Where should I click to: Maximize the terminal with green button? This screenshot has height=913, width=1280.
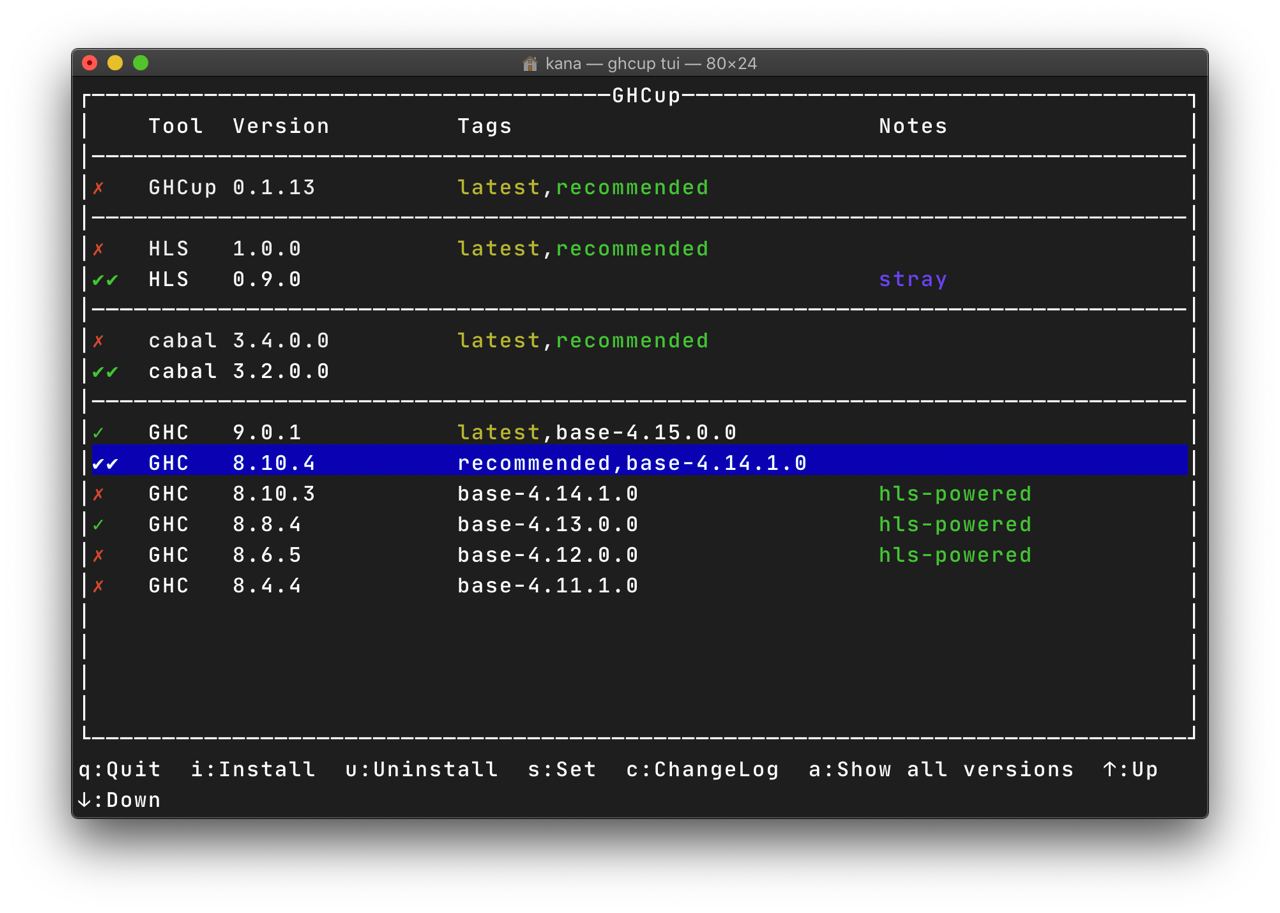pyautogui.click(x=141, y=63)
